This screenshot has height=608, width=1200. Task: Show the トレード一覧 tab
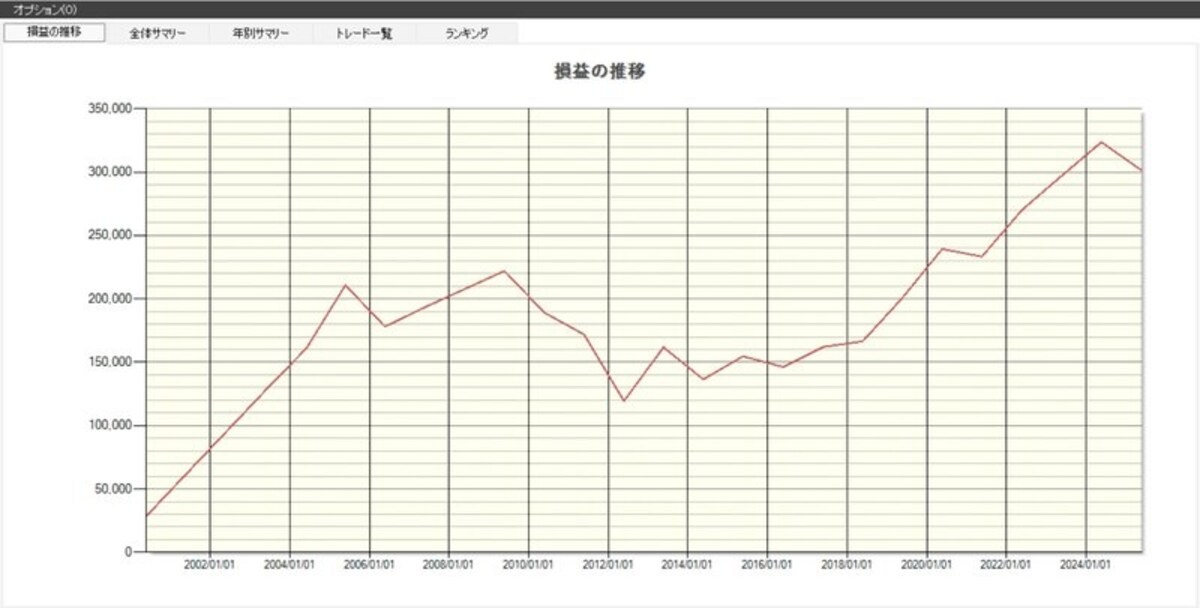coord(363,33)
